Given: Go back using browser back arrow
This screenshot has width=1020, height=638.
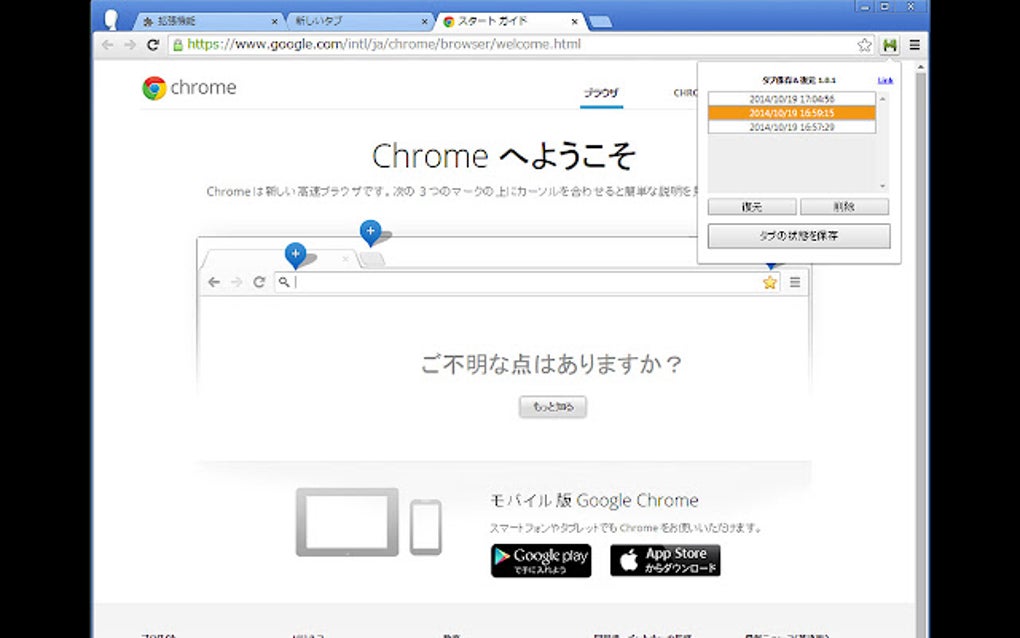Looking at the screenshot, I should pos(107,45).
